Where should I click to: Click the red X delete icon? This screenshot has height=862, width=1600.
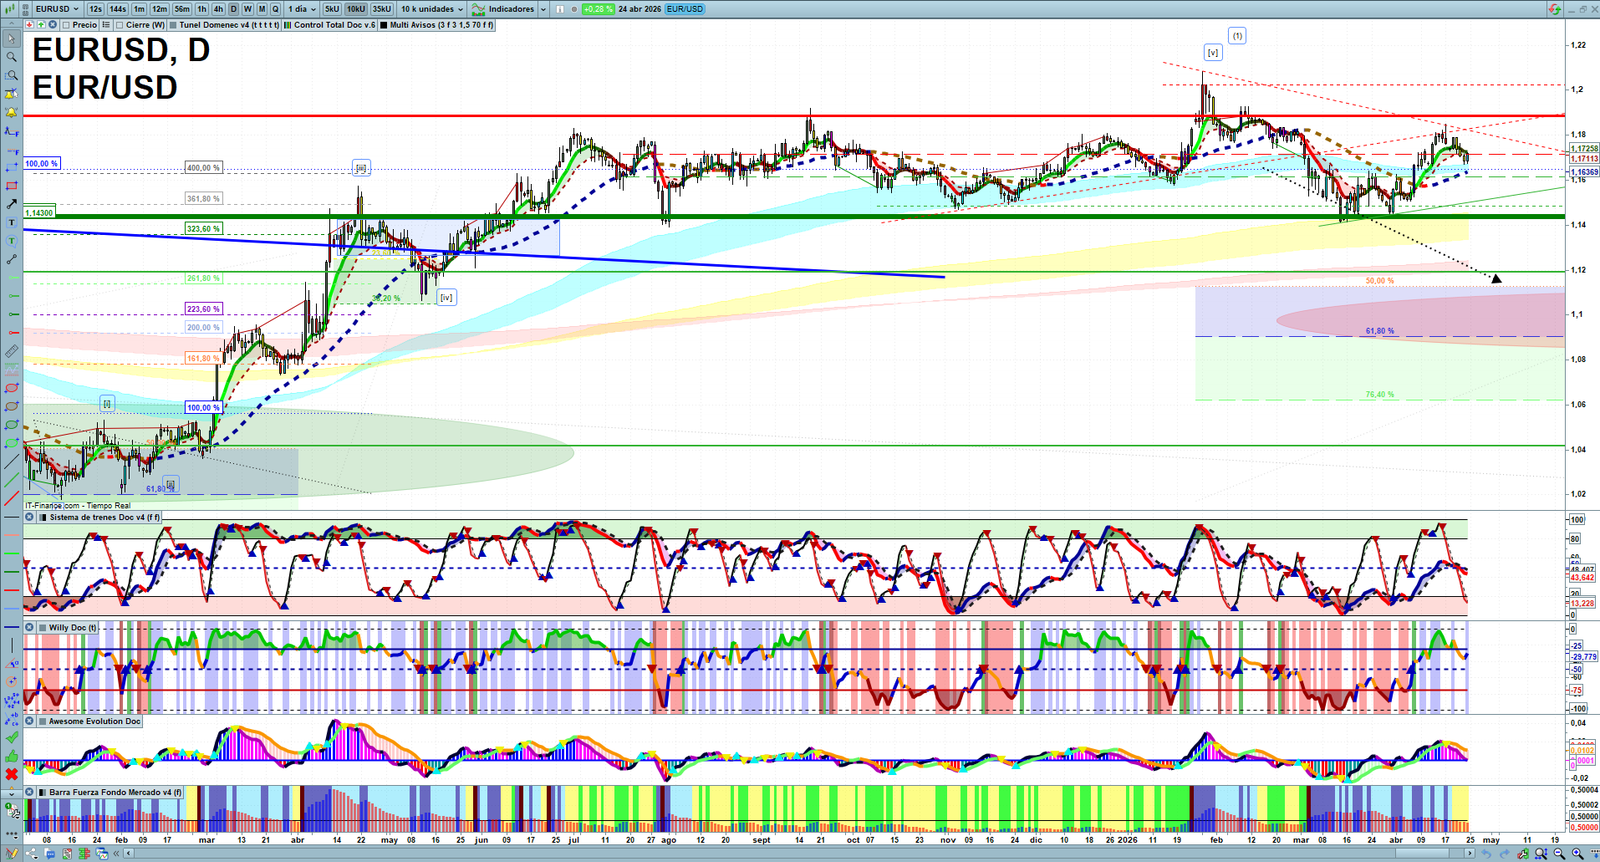(x=11, y=774)
